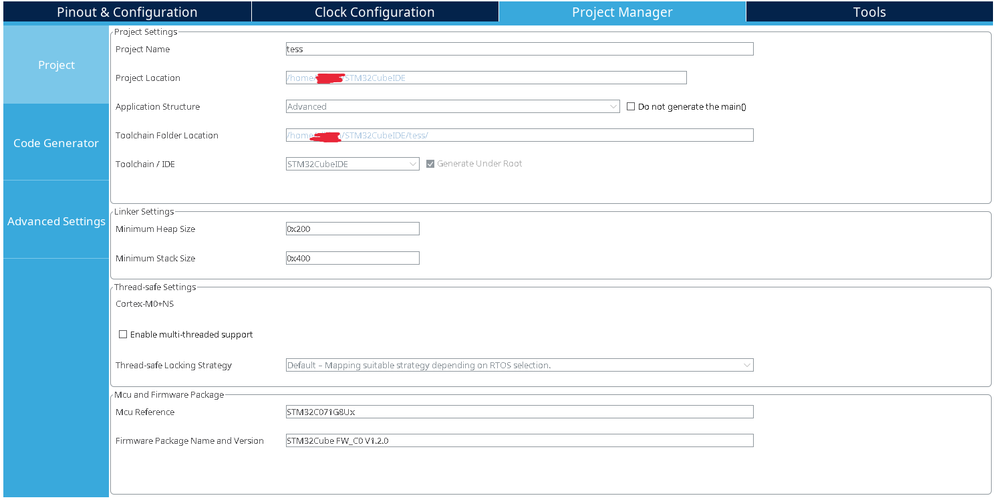The width and height of the screenshot is (999, 502).
Task: Click Firmware Package Name and Version label
Action: [x=189, y=440]
